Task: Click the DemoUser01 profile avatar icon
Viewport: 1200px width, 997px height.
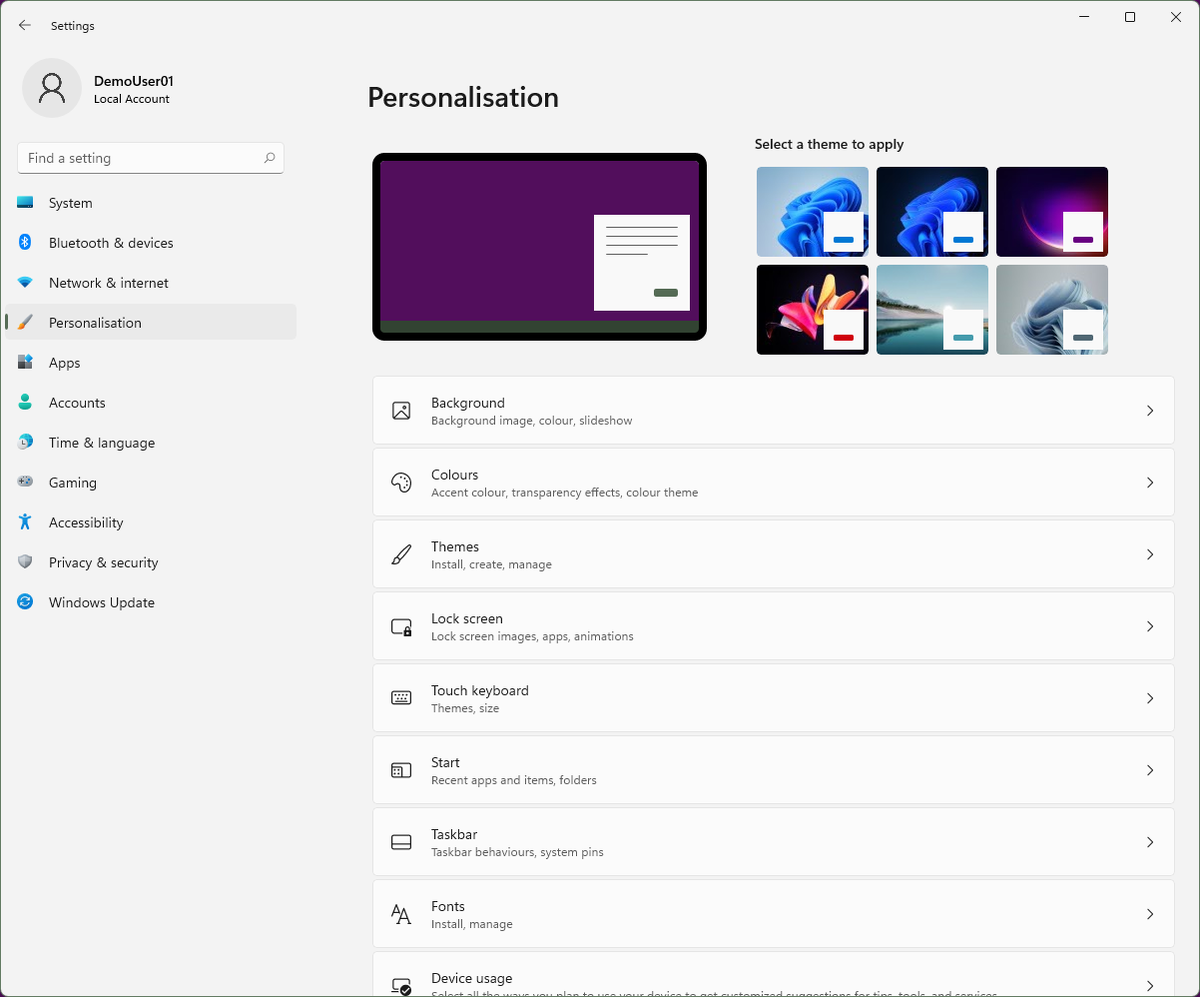Action: [x=52, y=88]
